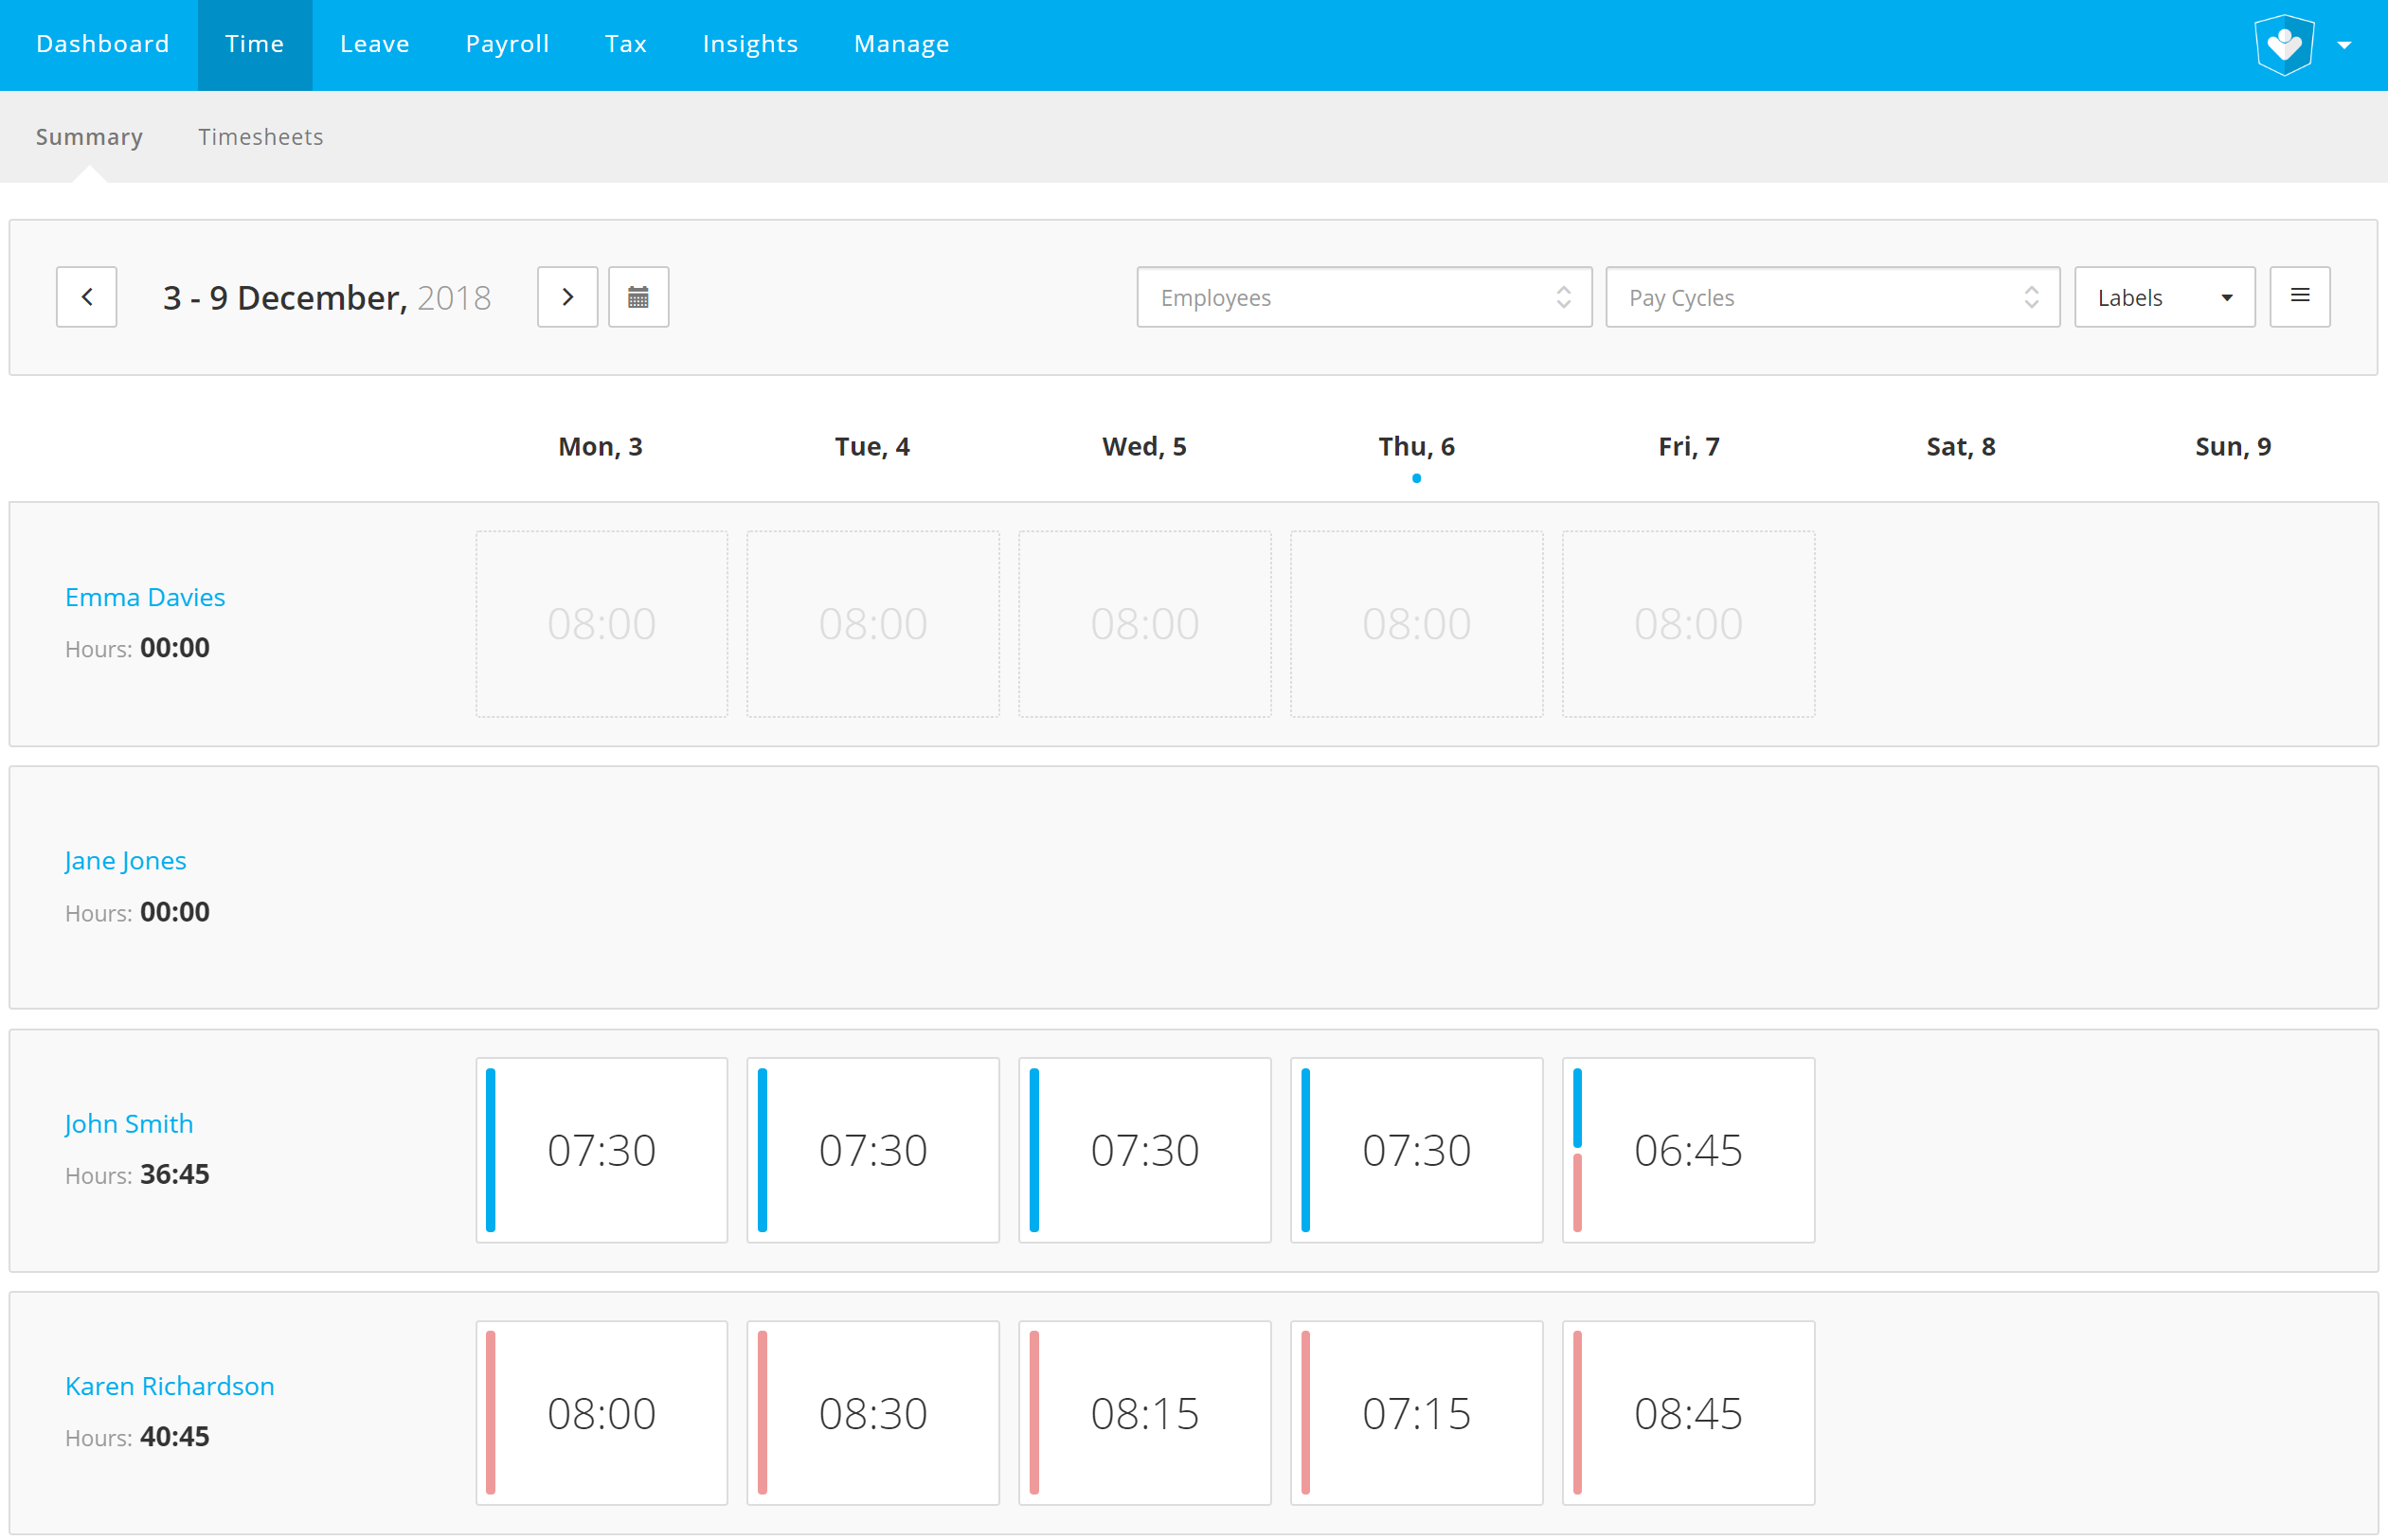Viewport: 2388px width, 1540px height.
Task: Click the Thu, 6 column header
Action: point(1416,446)
